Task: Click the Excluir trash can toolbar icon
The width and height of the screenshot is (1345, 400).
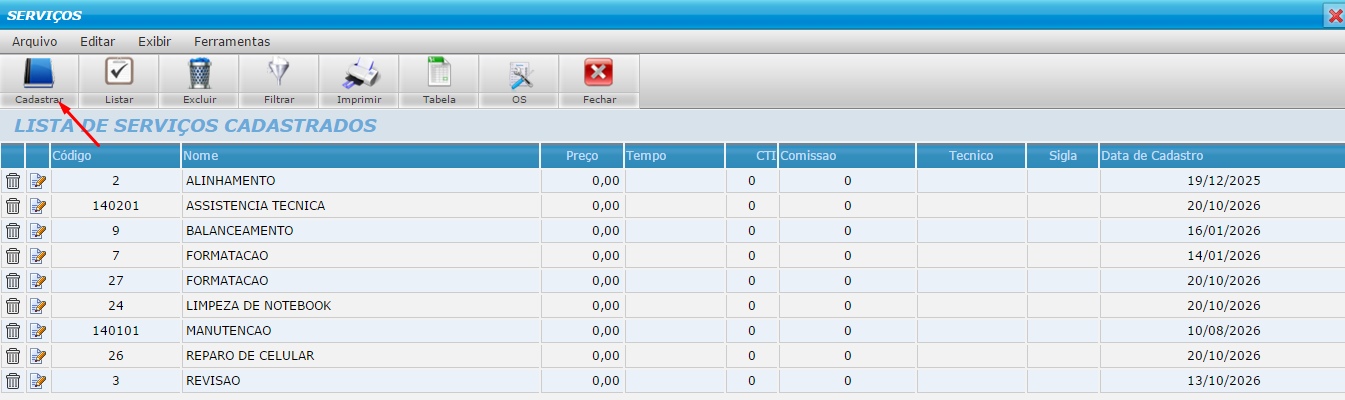Action: click(x=199, y=73)
